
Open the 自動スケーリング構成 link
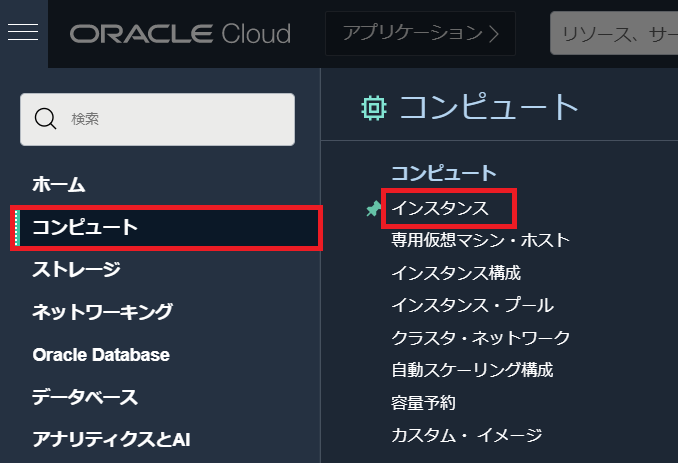coord(471,369)
